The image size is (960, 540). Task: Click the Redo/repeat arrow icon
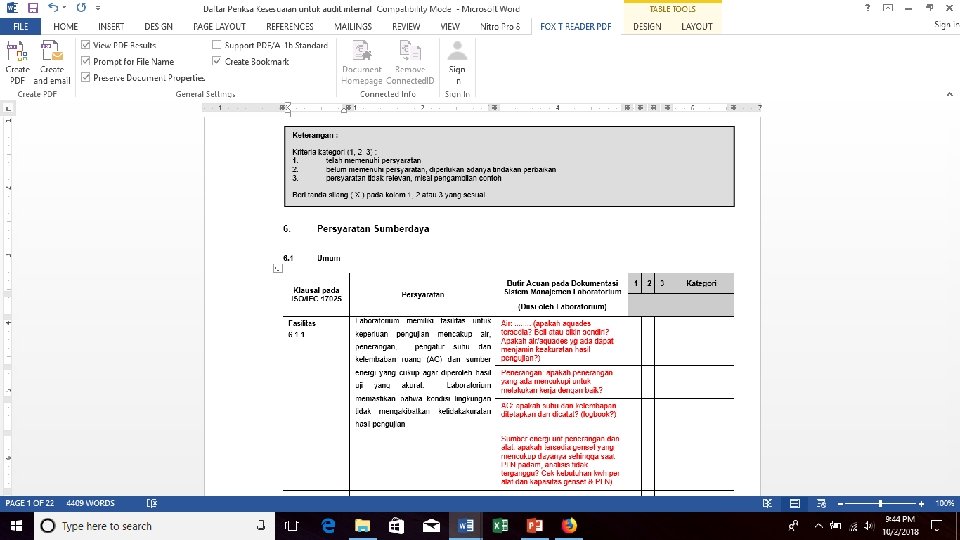pos(81,8)
